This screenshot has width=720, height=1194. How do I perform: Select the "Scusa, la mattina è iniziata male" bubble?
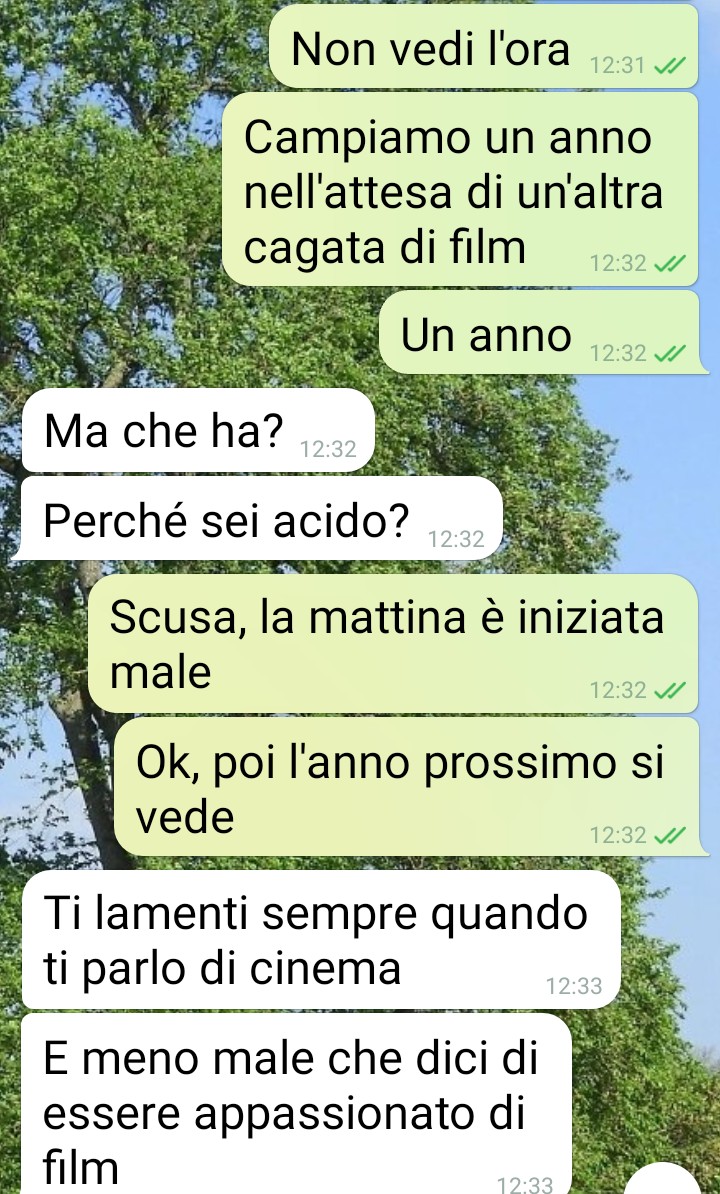(393, 643)
